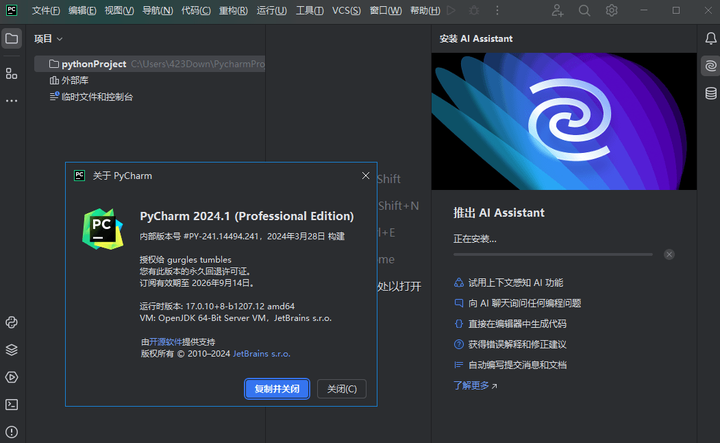
Task: Open the 了解更多 link
Action: (475, 386)
